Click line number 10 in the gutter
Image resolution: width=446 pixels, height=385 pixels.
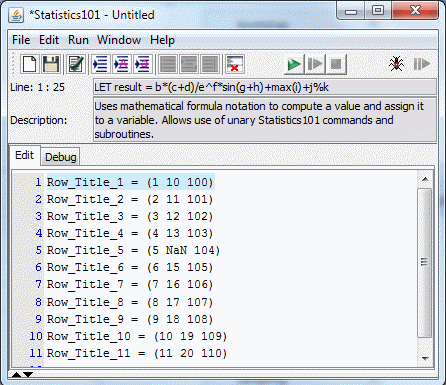[x=36, y=336]
